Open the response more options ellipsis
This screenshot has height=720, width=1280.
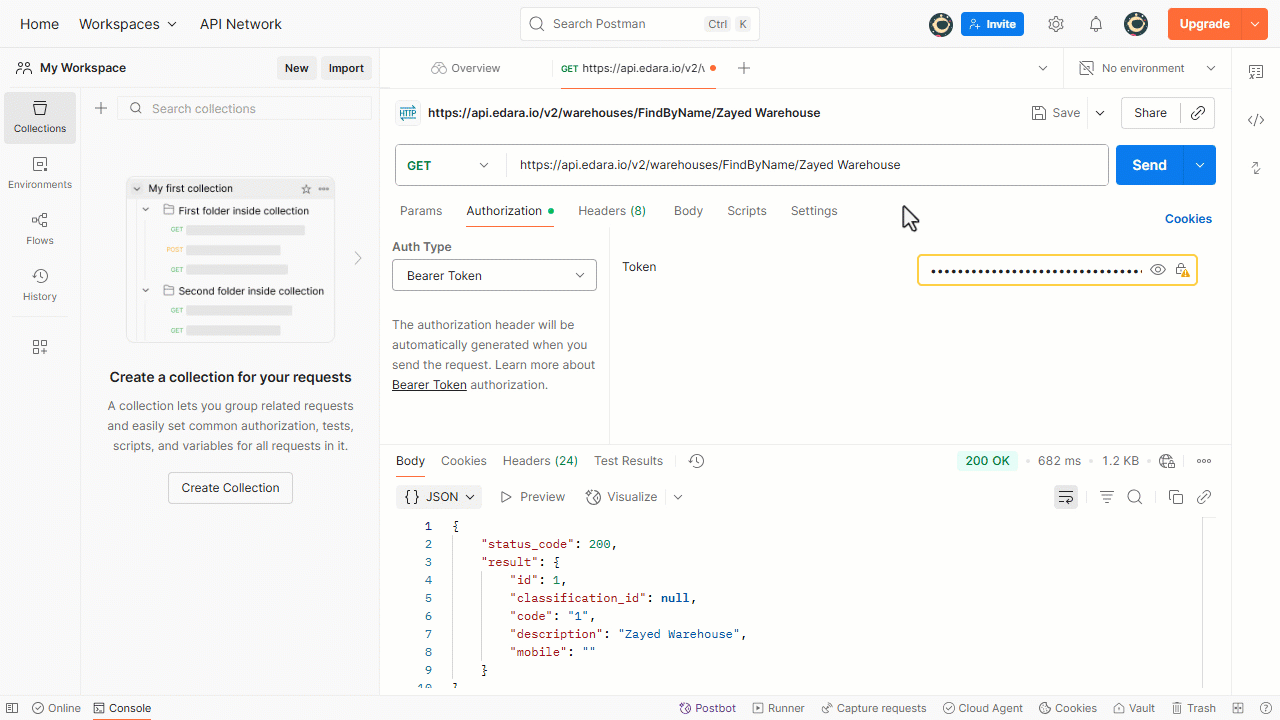click(1204, 461)
